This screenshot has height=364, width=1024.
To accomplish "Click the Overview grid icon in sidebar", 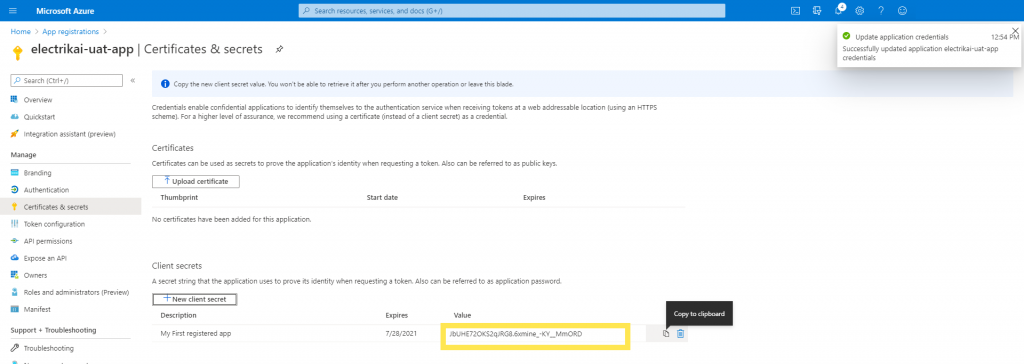I will pos(14,100).
